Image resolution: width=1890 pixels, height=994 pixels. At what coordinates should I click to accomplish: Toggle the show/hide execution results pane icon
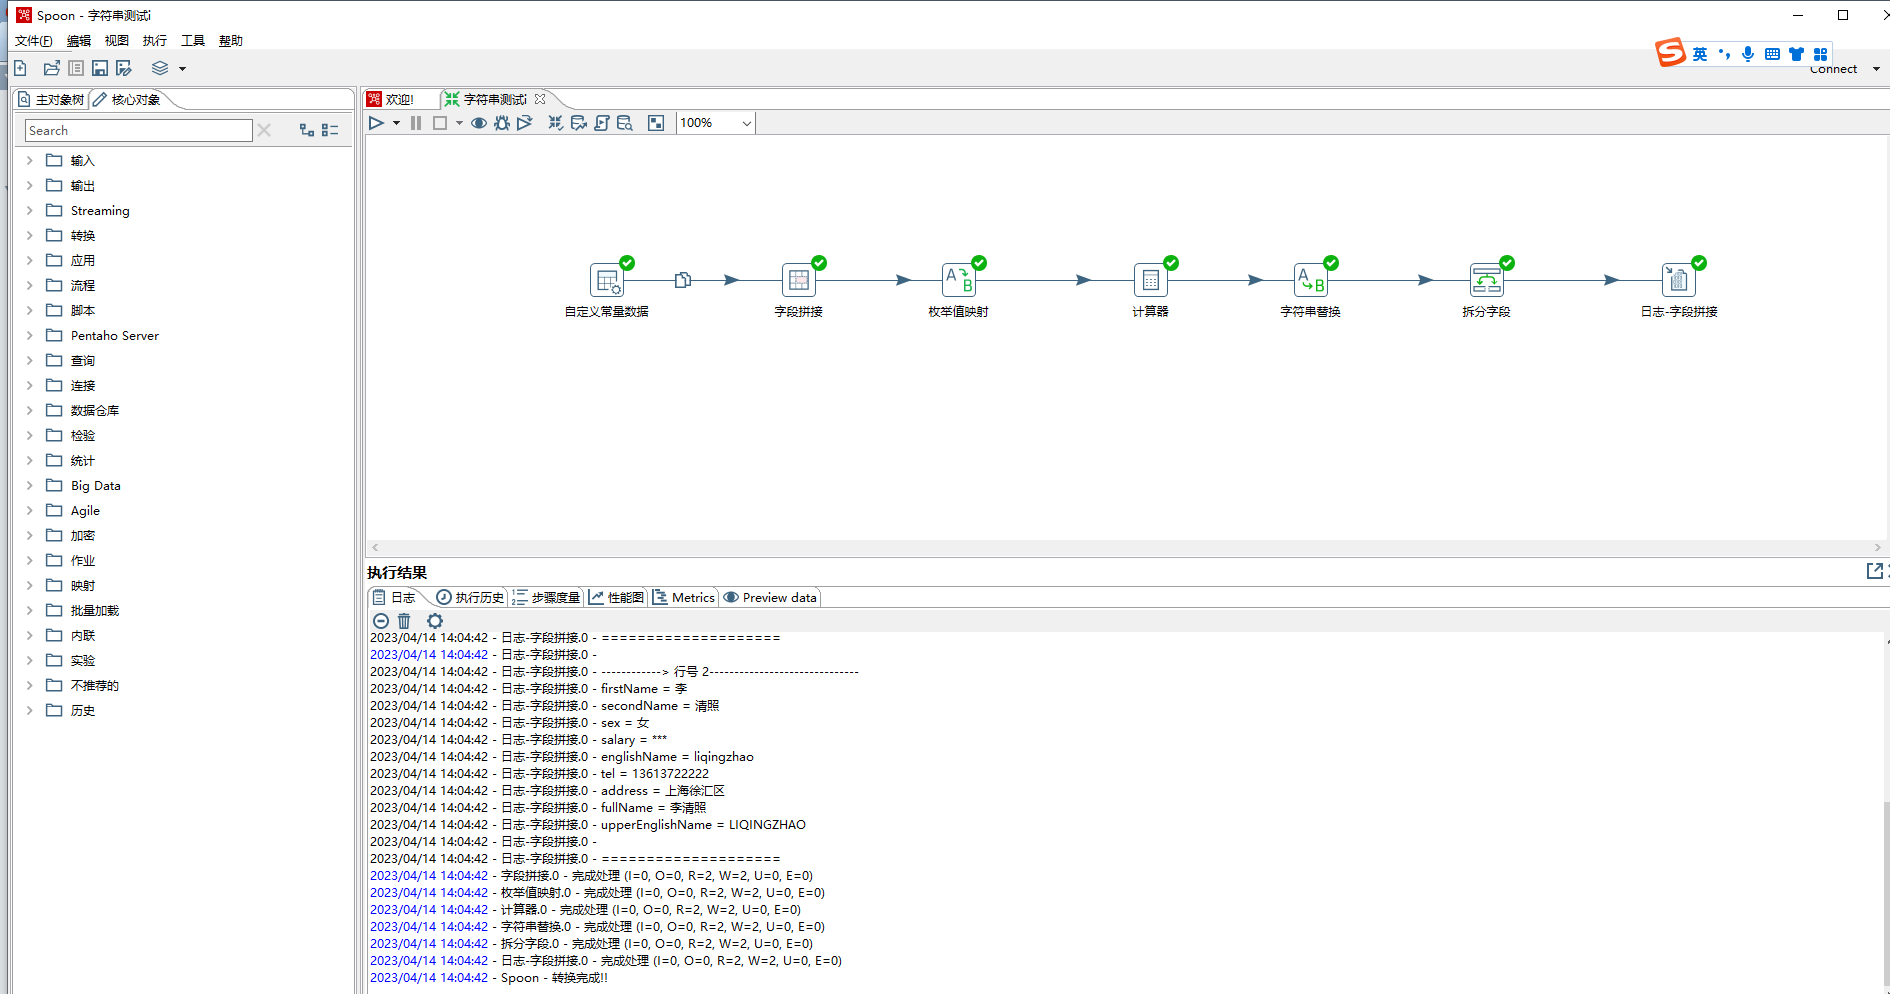point(656,123)
